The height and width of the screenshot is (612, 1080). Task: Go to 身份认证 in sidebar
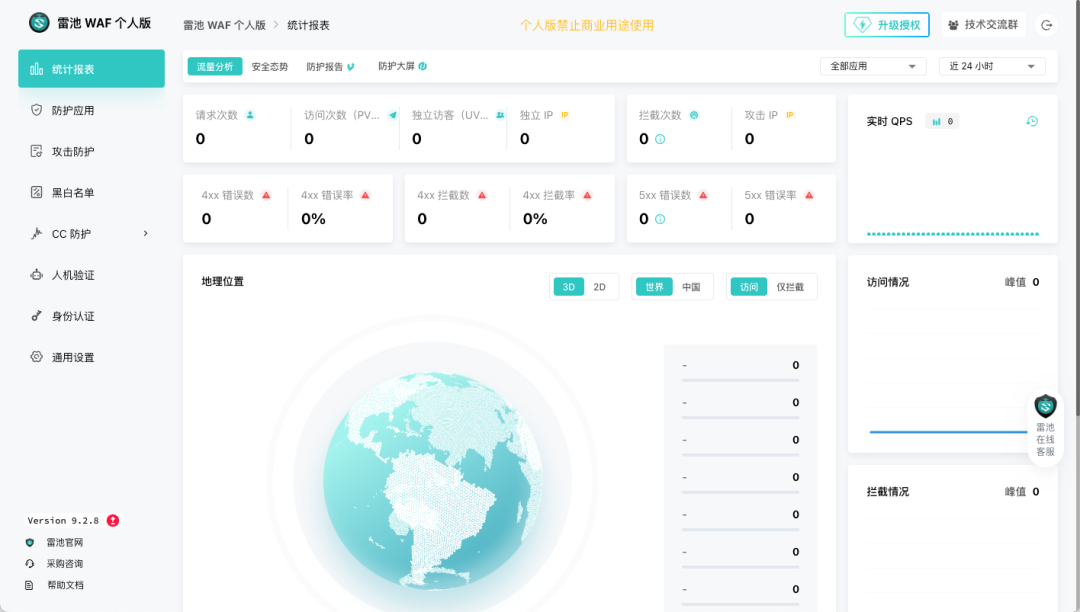tap(91, 316)
